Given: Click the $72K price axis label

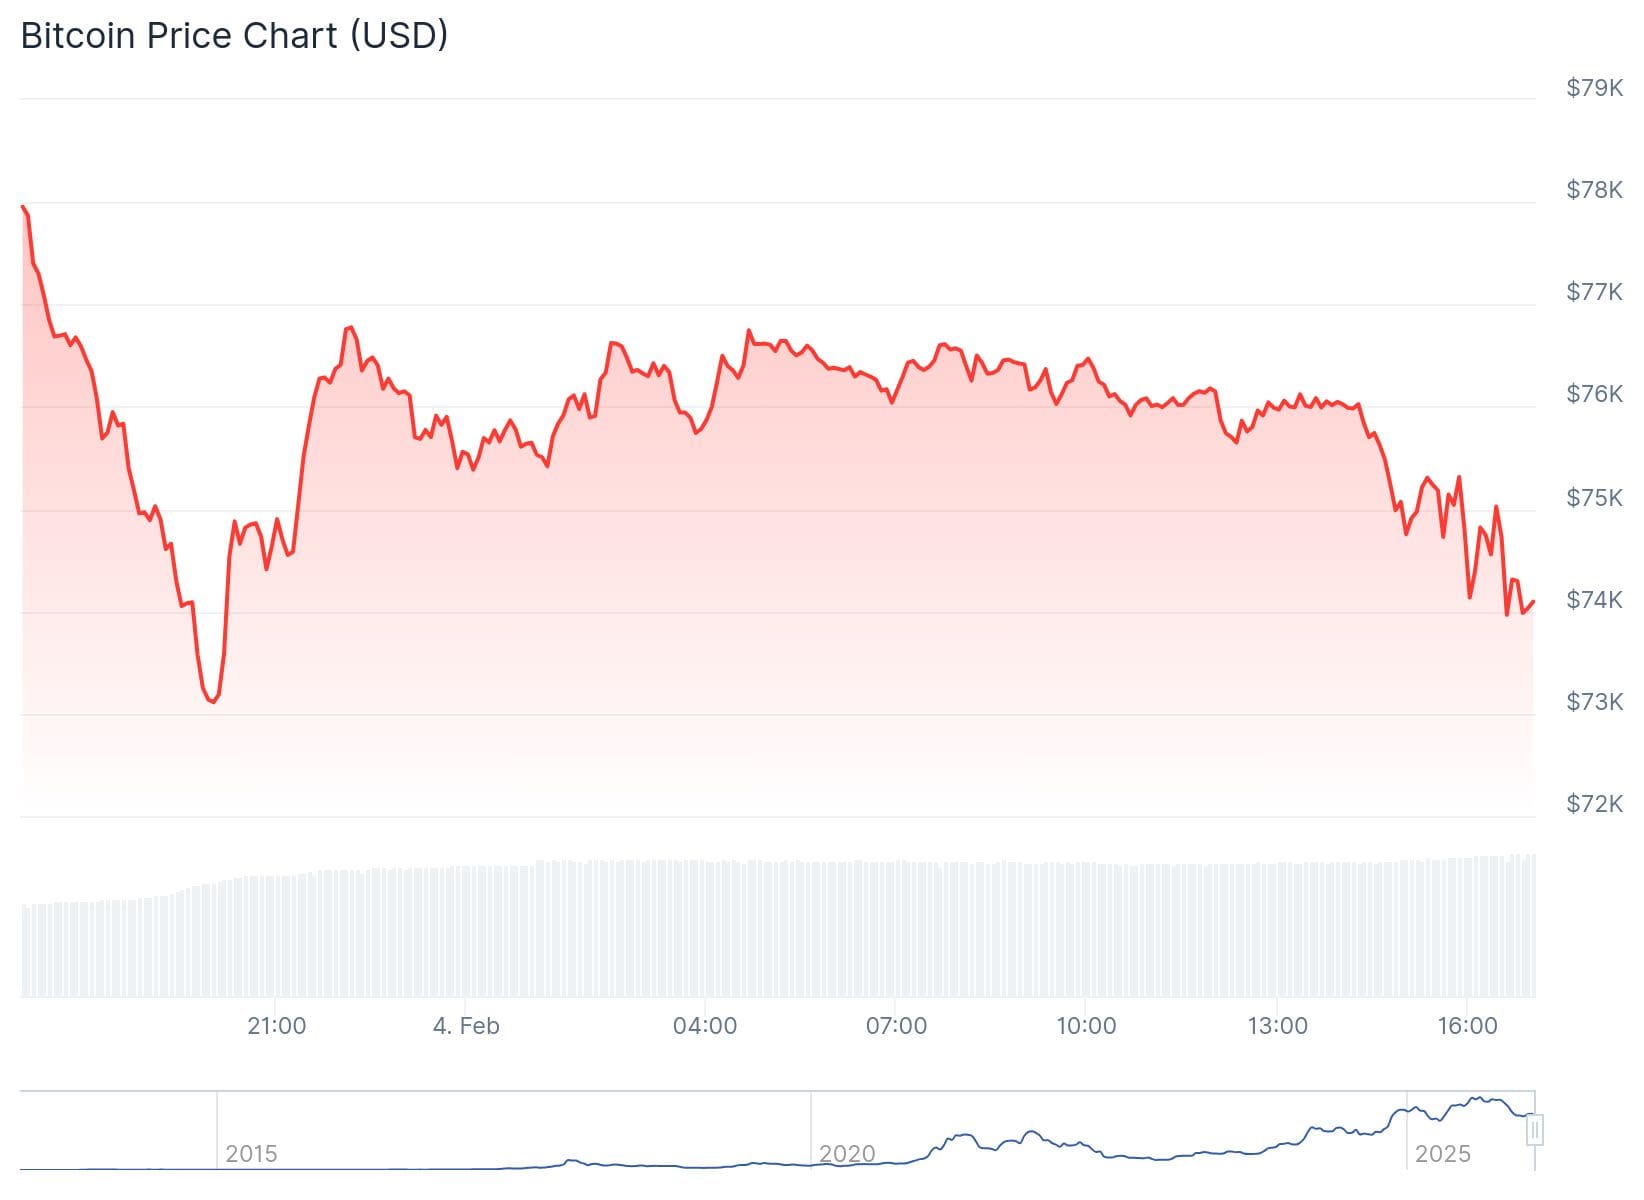Looking at the screenshot, I should pyautogui.click(x=1594, y=803).
